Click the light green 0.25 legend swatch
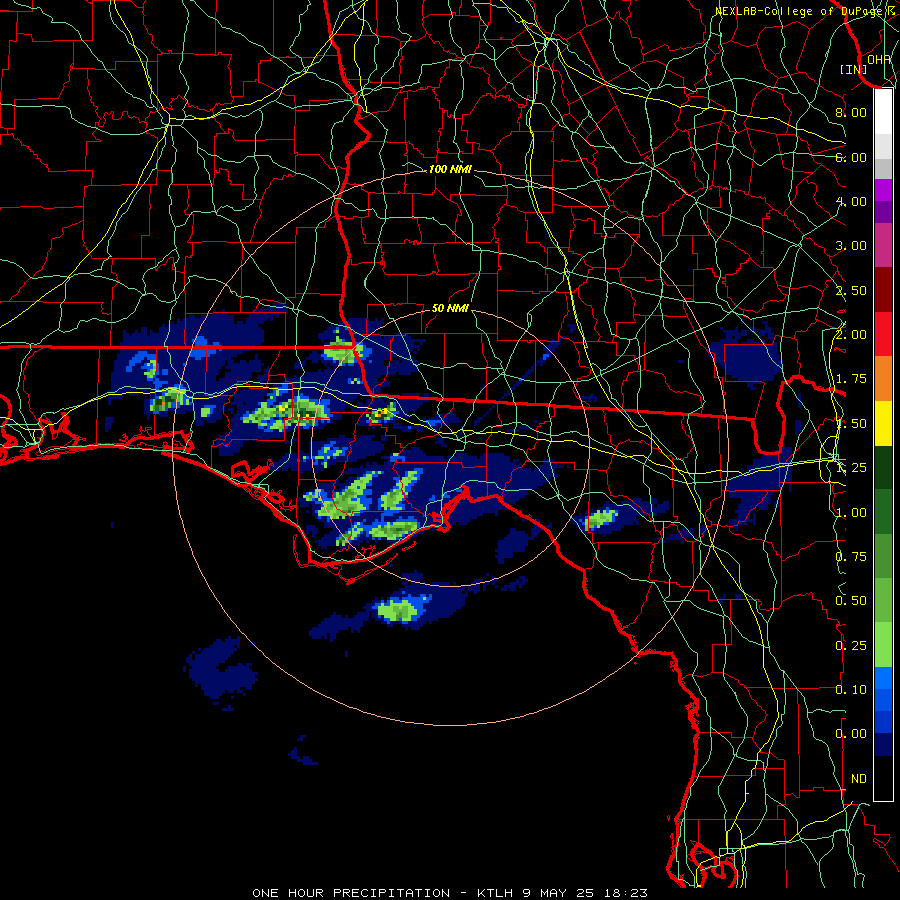900x900 pixels. point(883,645)
